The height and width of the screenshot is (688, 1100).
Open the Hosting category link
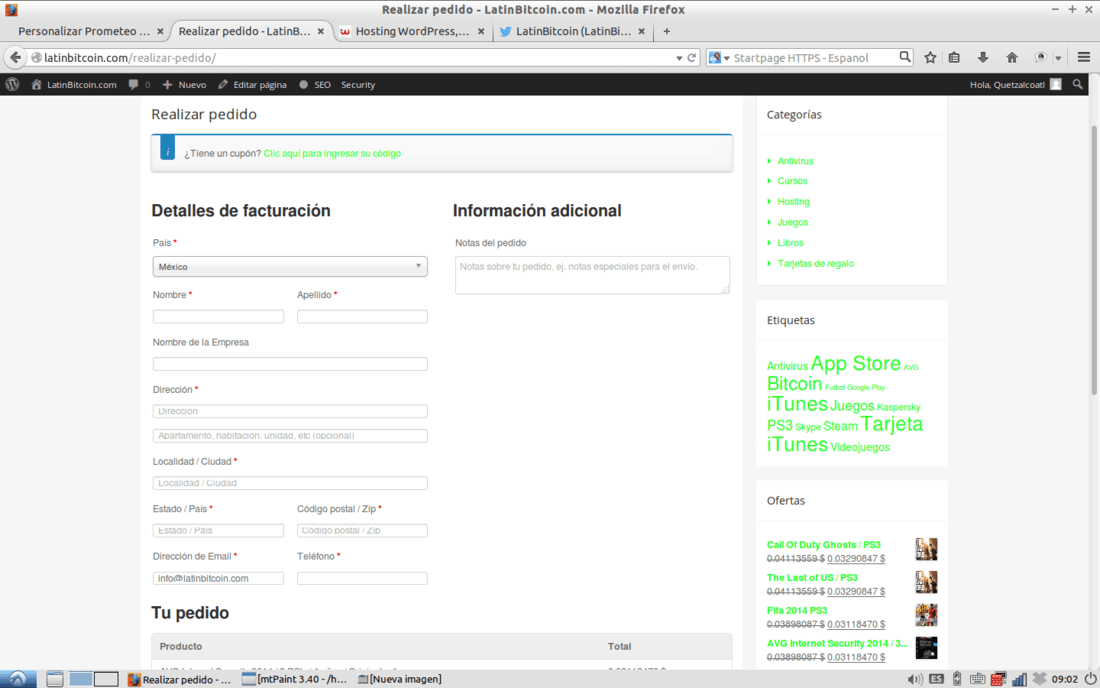(793, 201)
